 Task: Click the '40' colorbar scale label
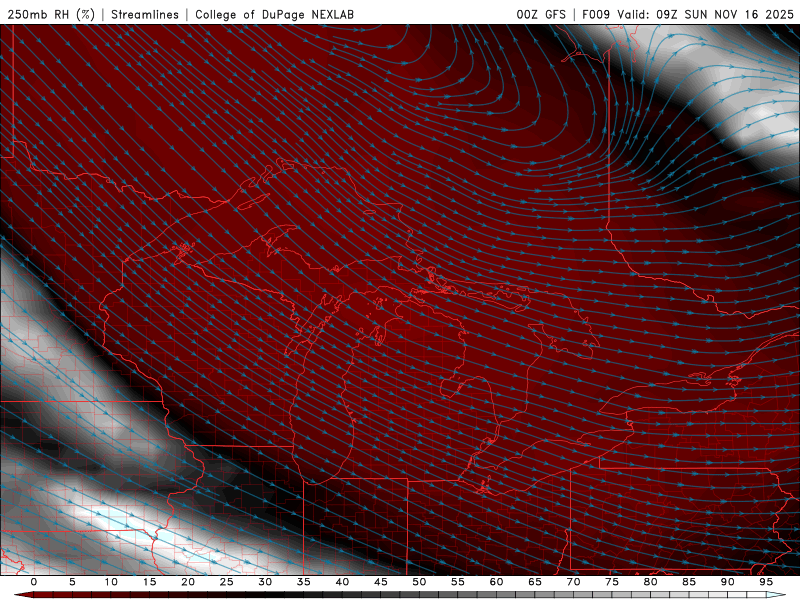coord(342,582)
